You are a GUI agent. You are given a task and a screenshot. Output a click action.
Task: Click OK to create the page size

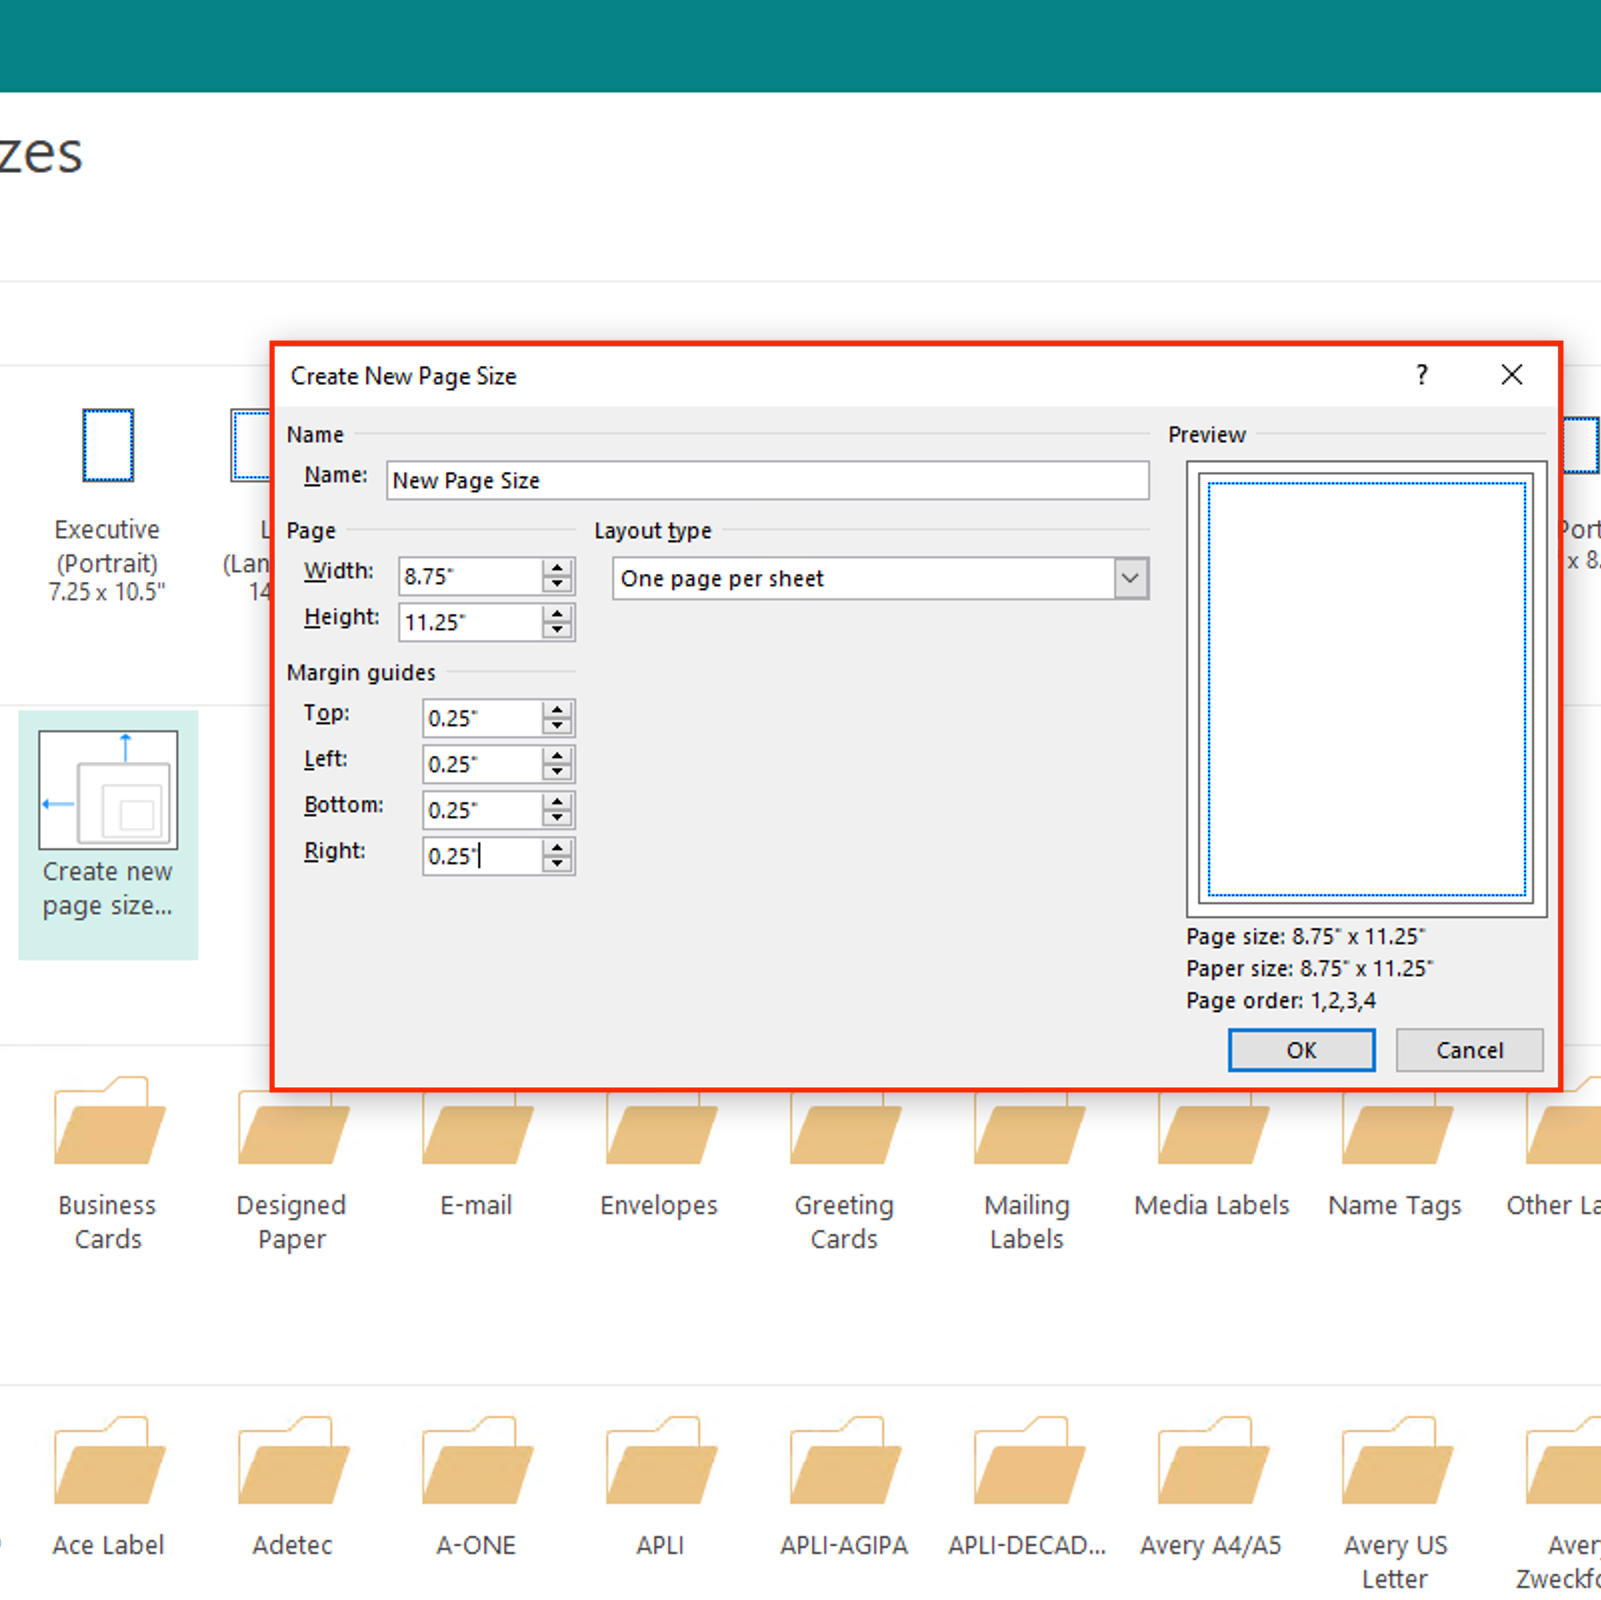coord(1300,1049)
